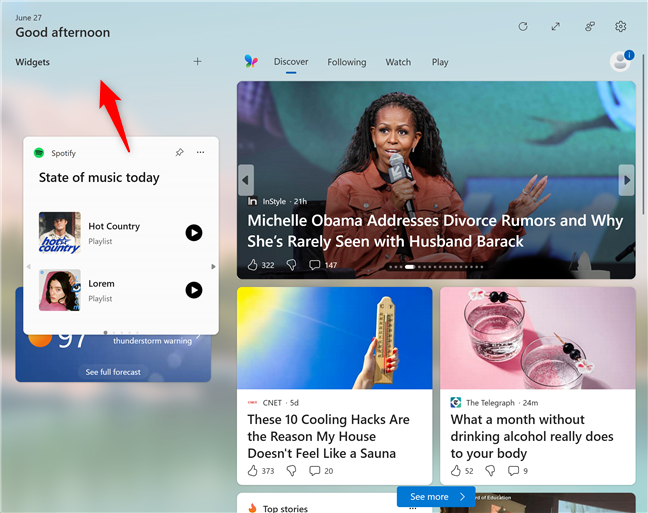Image resolution: width=648 pixels, height=513 pixels.
Task: Switch to the Play tab
Action: (440, 62)
